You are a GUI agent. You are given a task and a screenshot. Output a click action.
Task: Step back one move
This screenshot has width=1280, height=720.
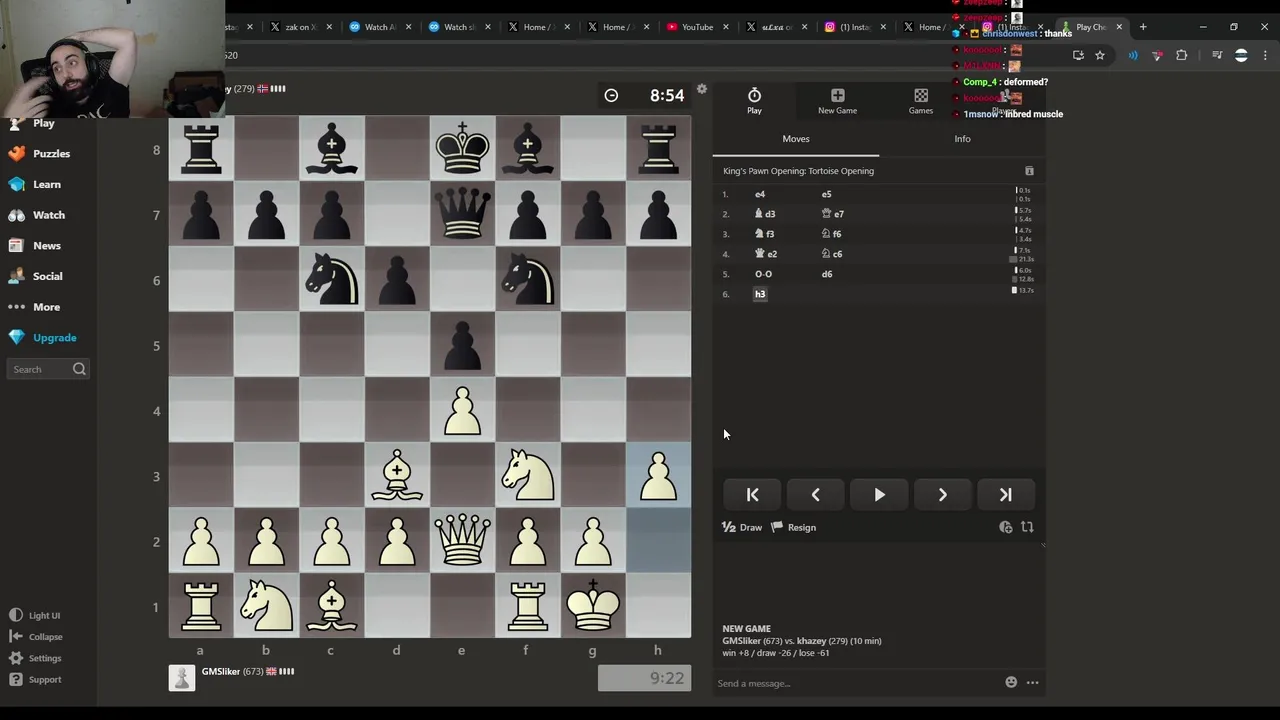pyautogui.click(x=816, y=495)
